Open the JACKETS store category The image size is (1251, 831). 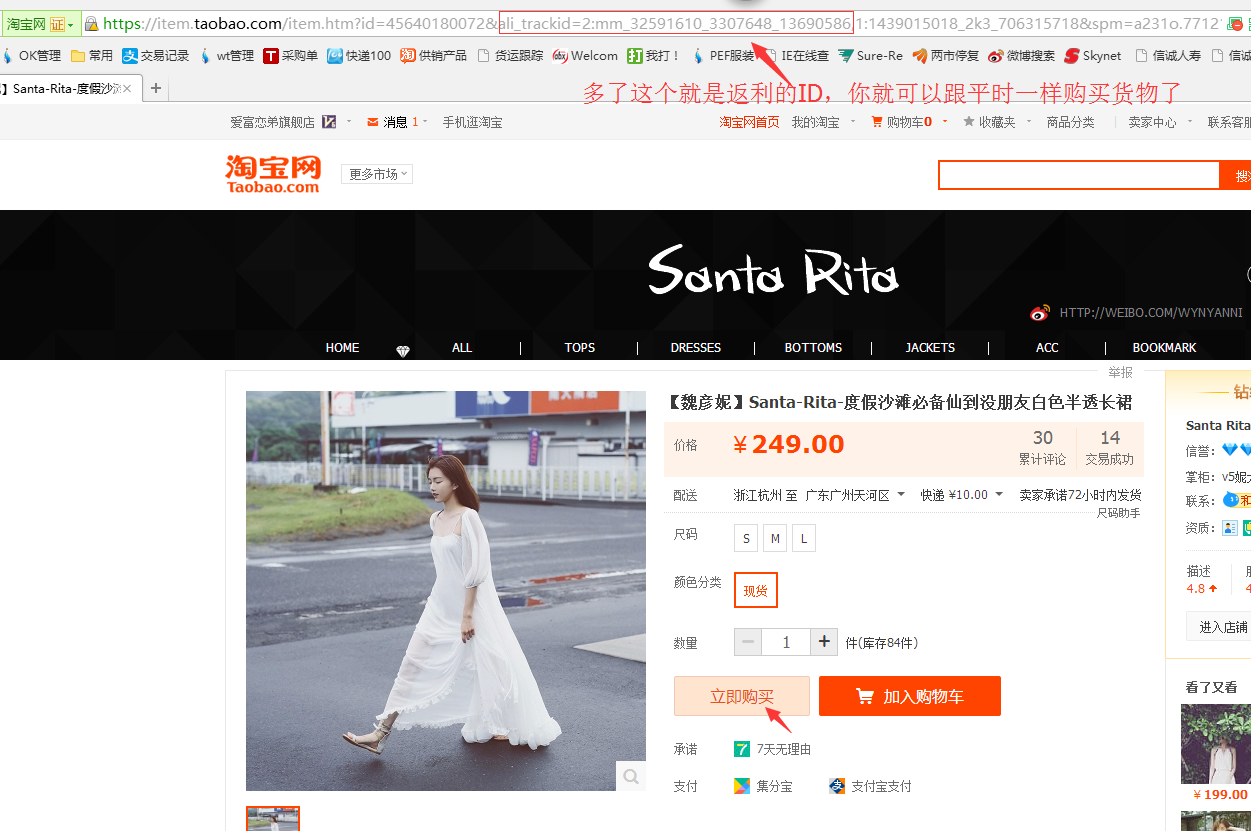point(930,348)
